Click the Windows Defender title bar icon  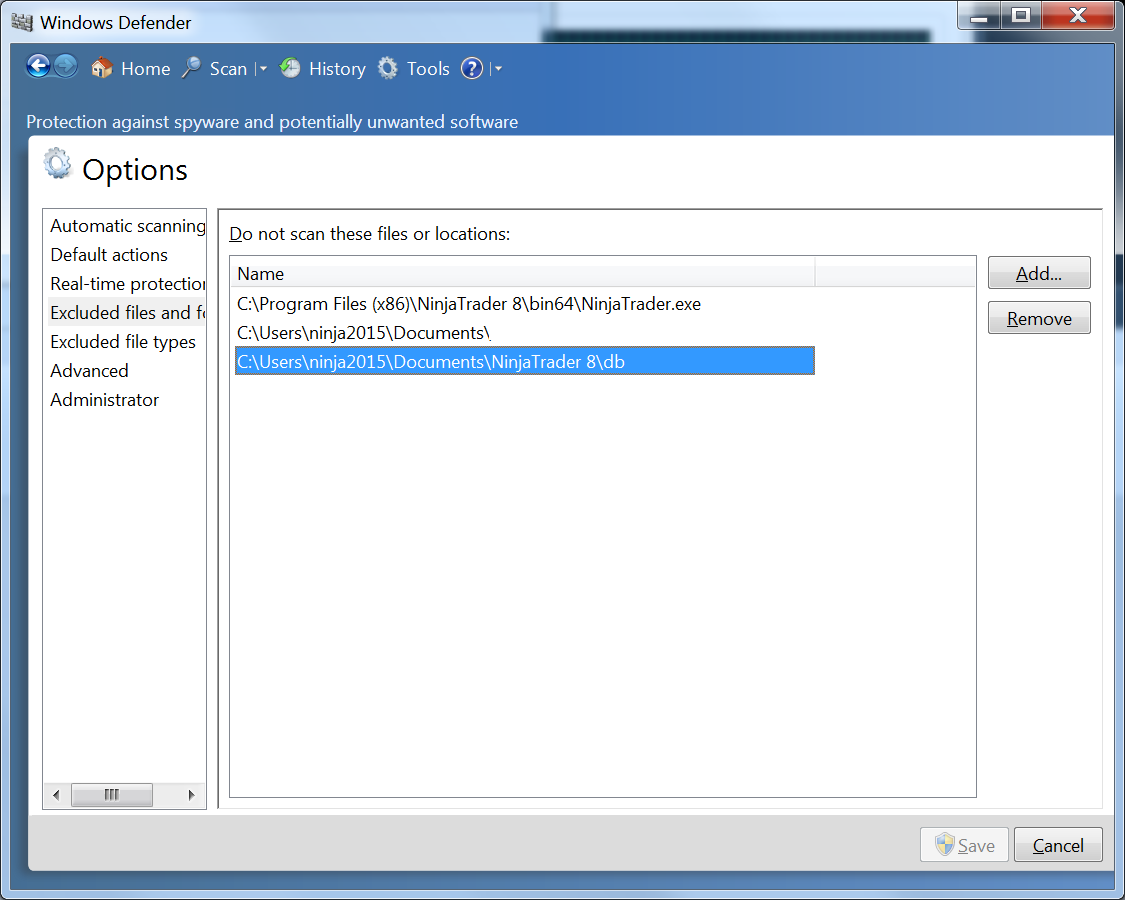tap(22, 22)
